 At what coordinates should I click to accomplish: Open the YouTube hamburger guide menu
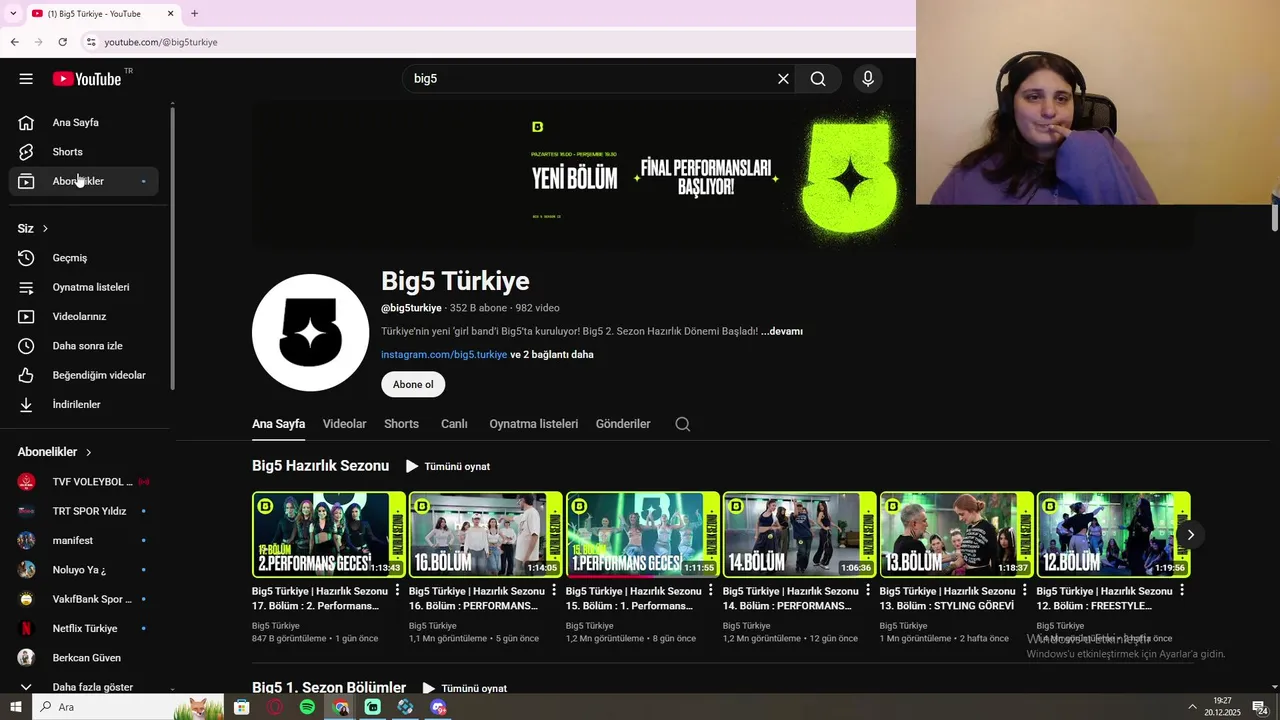tap(26, 79)
